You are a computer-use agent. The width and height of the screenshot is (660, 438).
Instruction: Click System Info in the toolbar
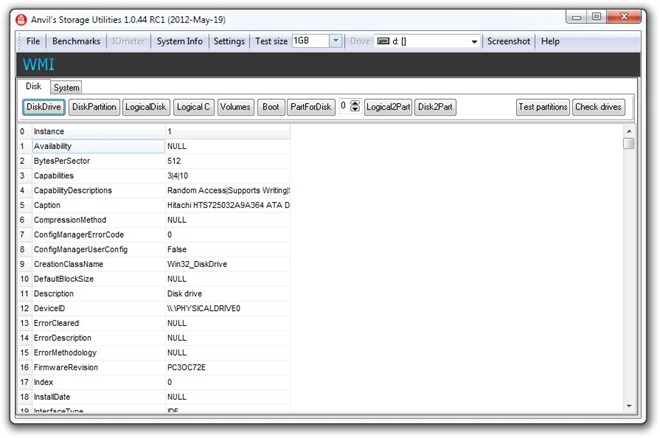(x=179, y=41)
